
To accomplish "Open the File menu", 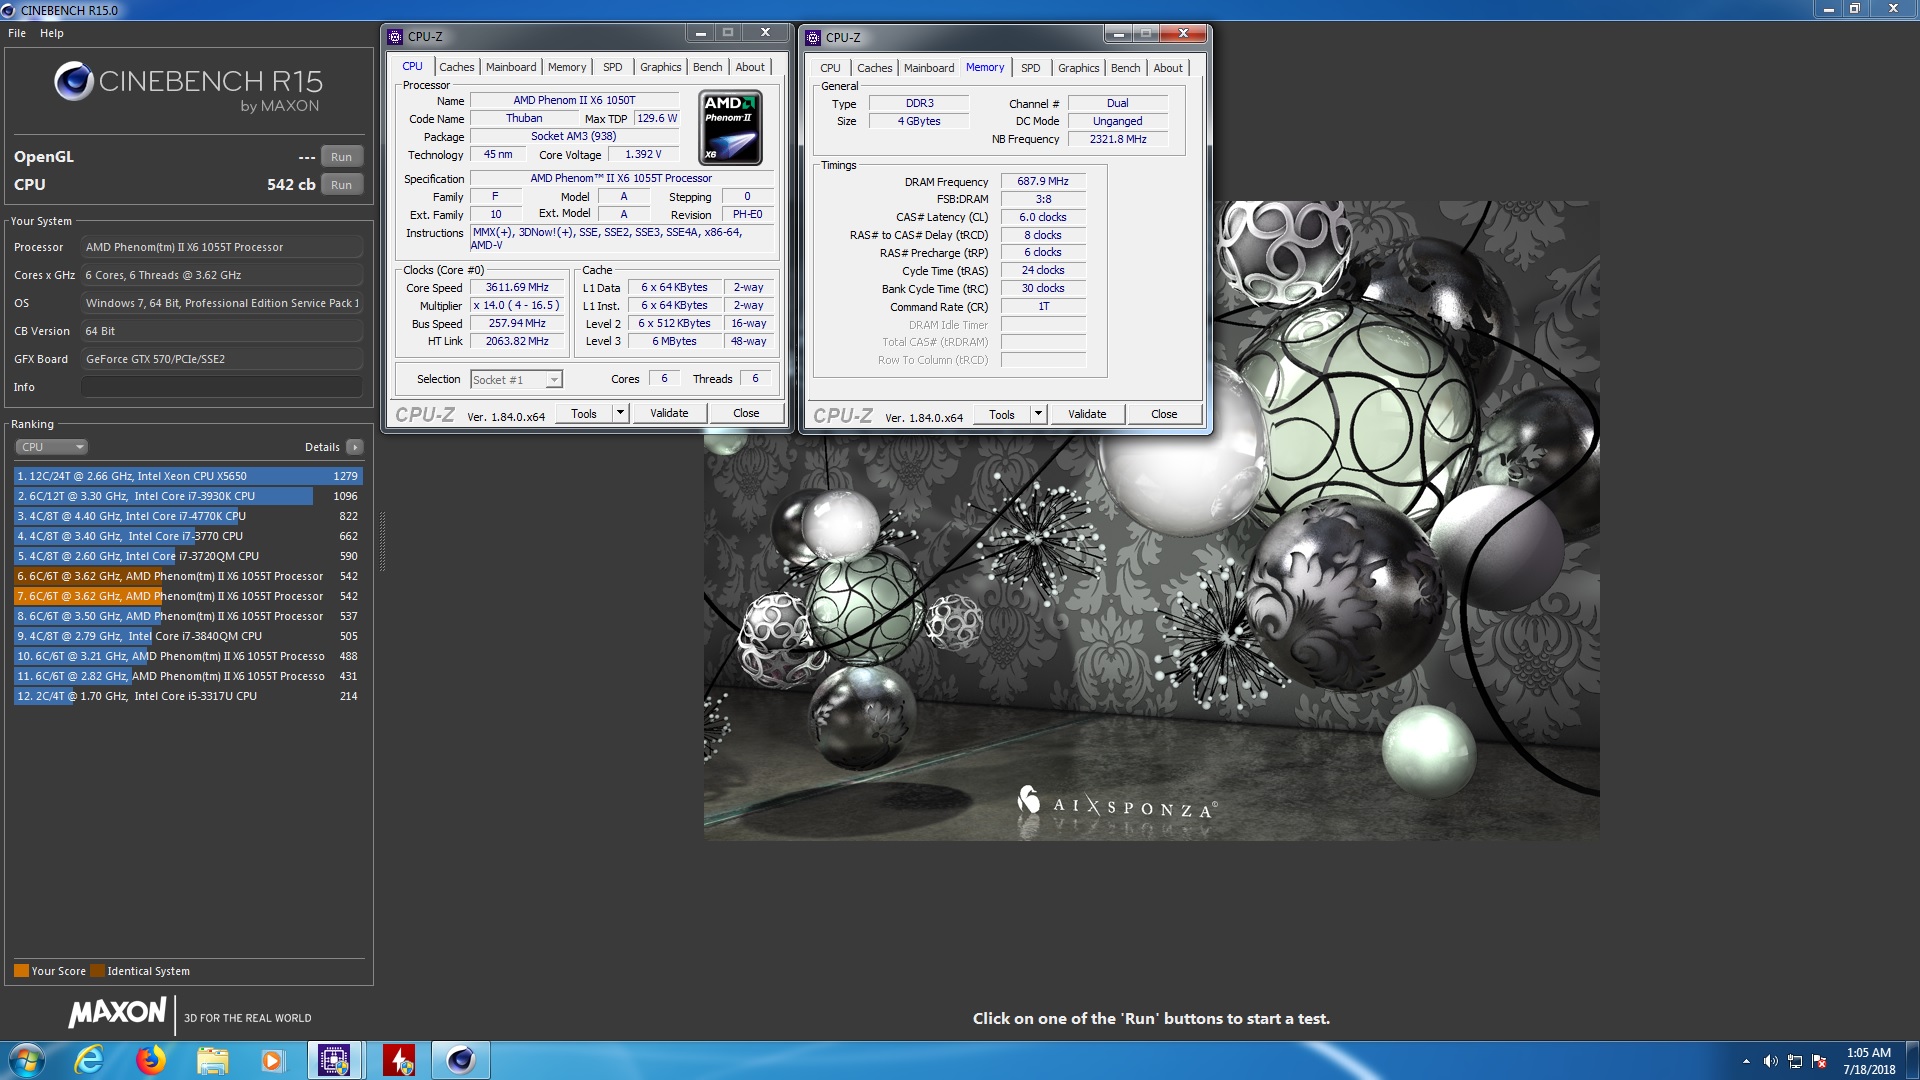I will [17, 33].
